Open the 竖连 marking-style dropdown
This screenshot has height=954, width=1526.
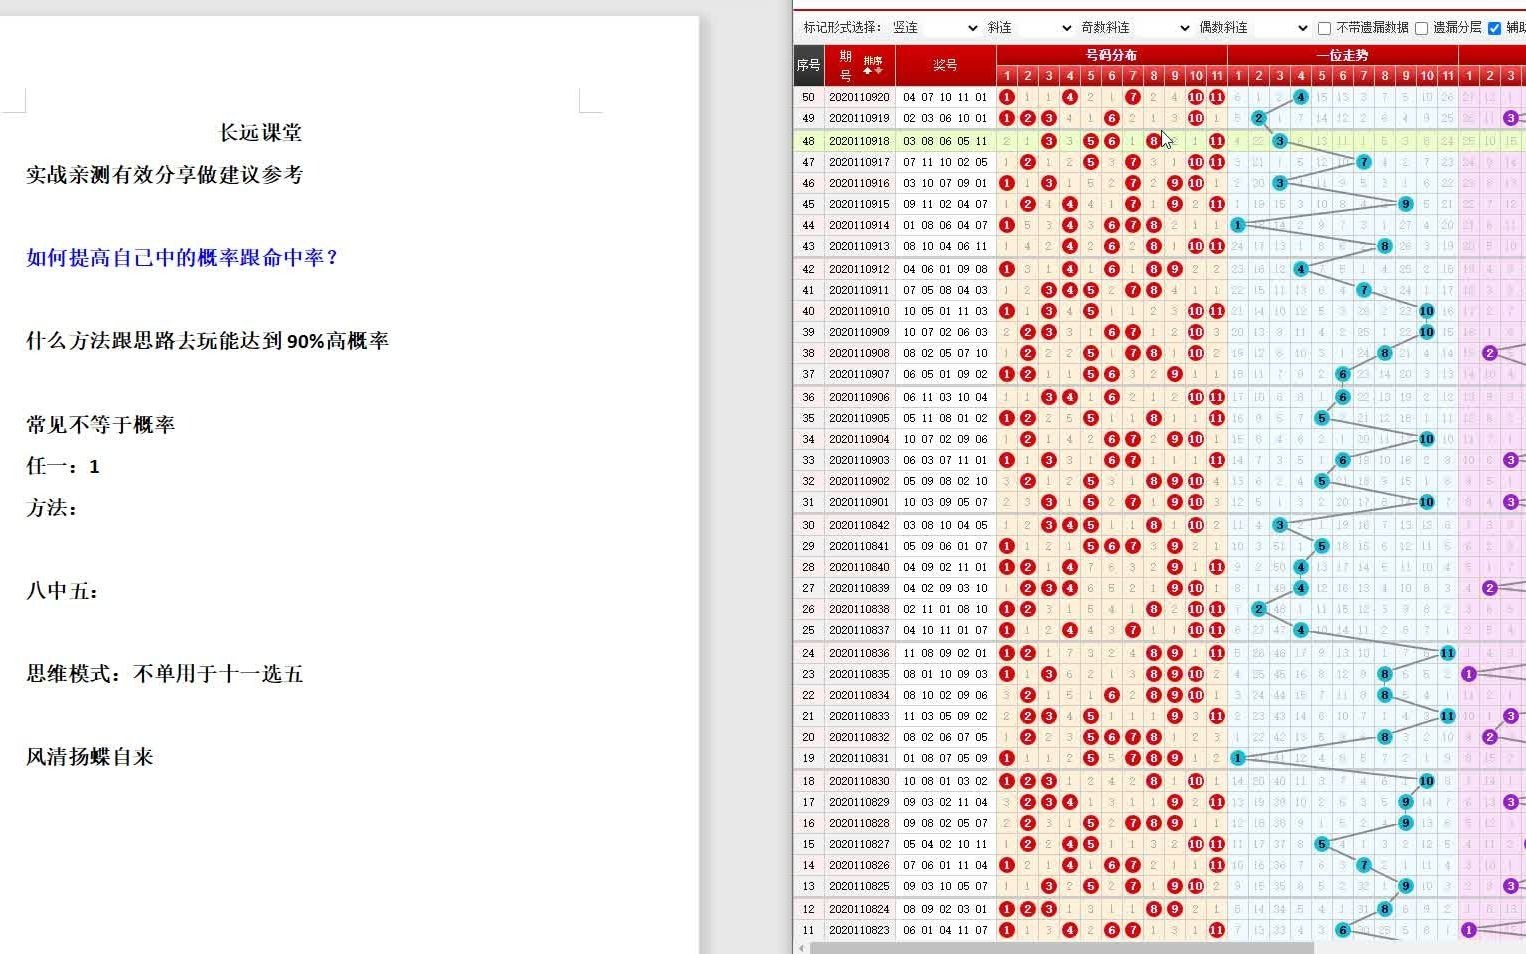935,28
